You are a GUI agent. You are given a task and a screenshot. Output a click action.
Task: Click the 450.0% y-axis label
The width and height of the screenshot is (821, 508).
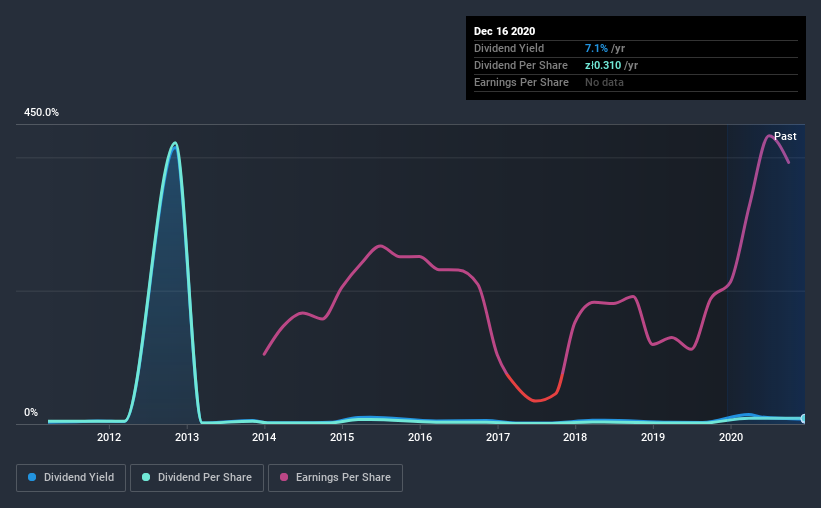41,113
